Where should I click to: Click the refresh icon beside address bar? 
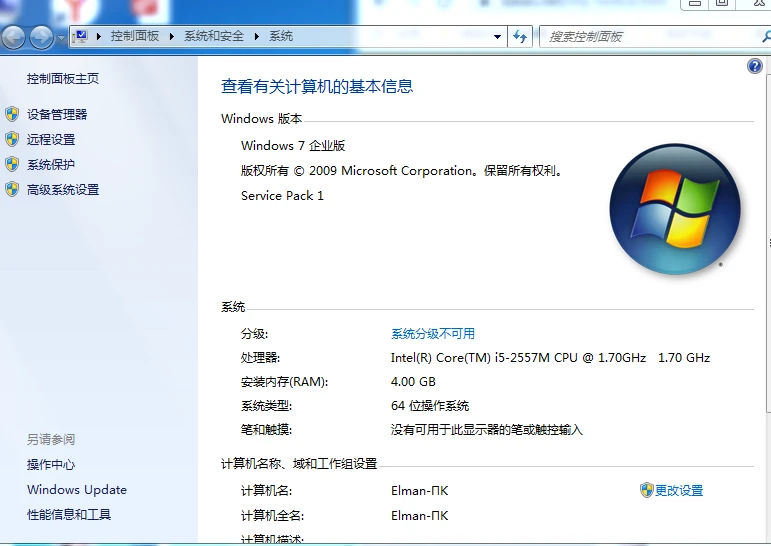520,37
